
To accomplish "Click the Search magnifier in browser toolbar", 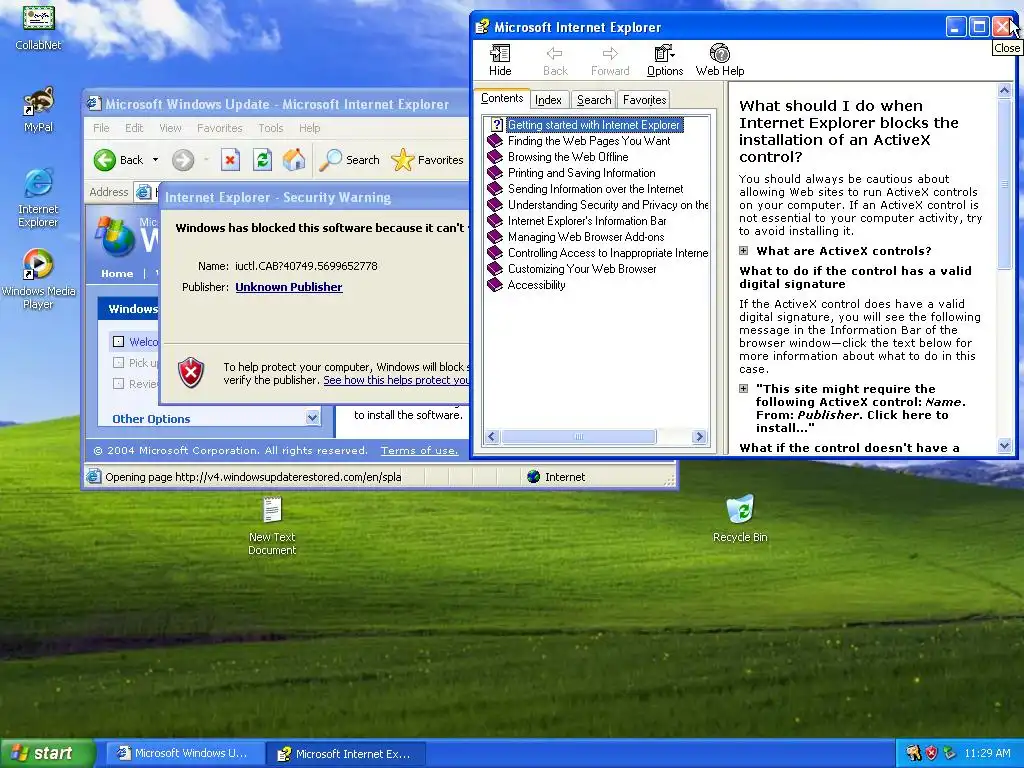I will point(349,160).
